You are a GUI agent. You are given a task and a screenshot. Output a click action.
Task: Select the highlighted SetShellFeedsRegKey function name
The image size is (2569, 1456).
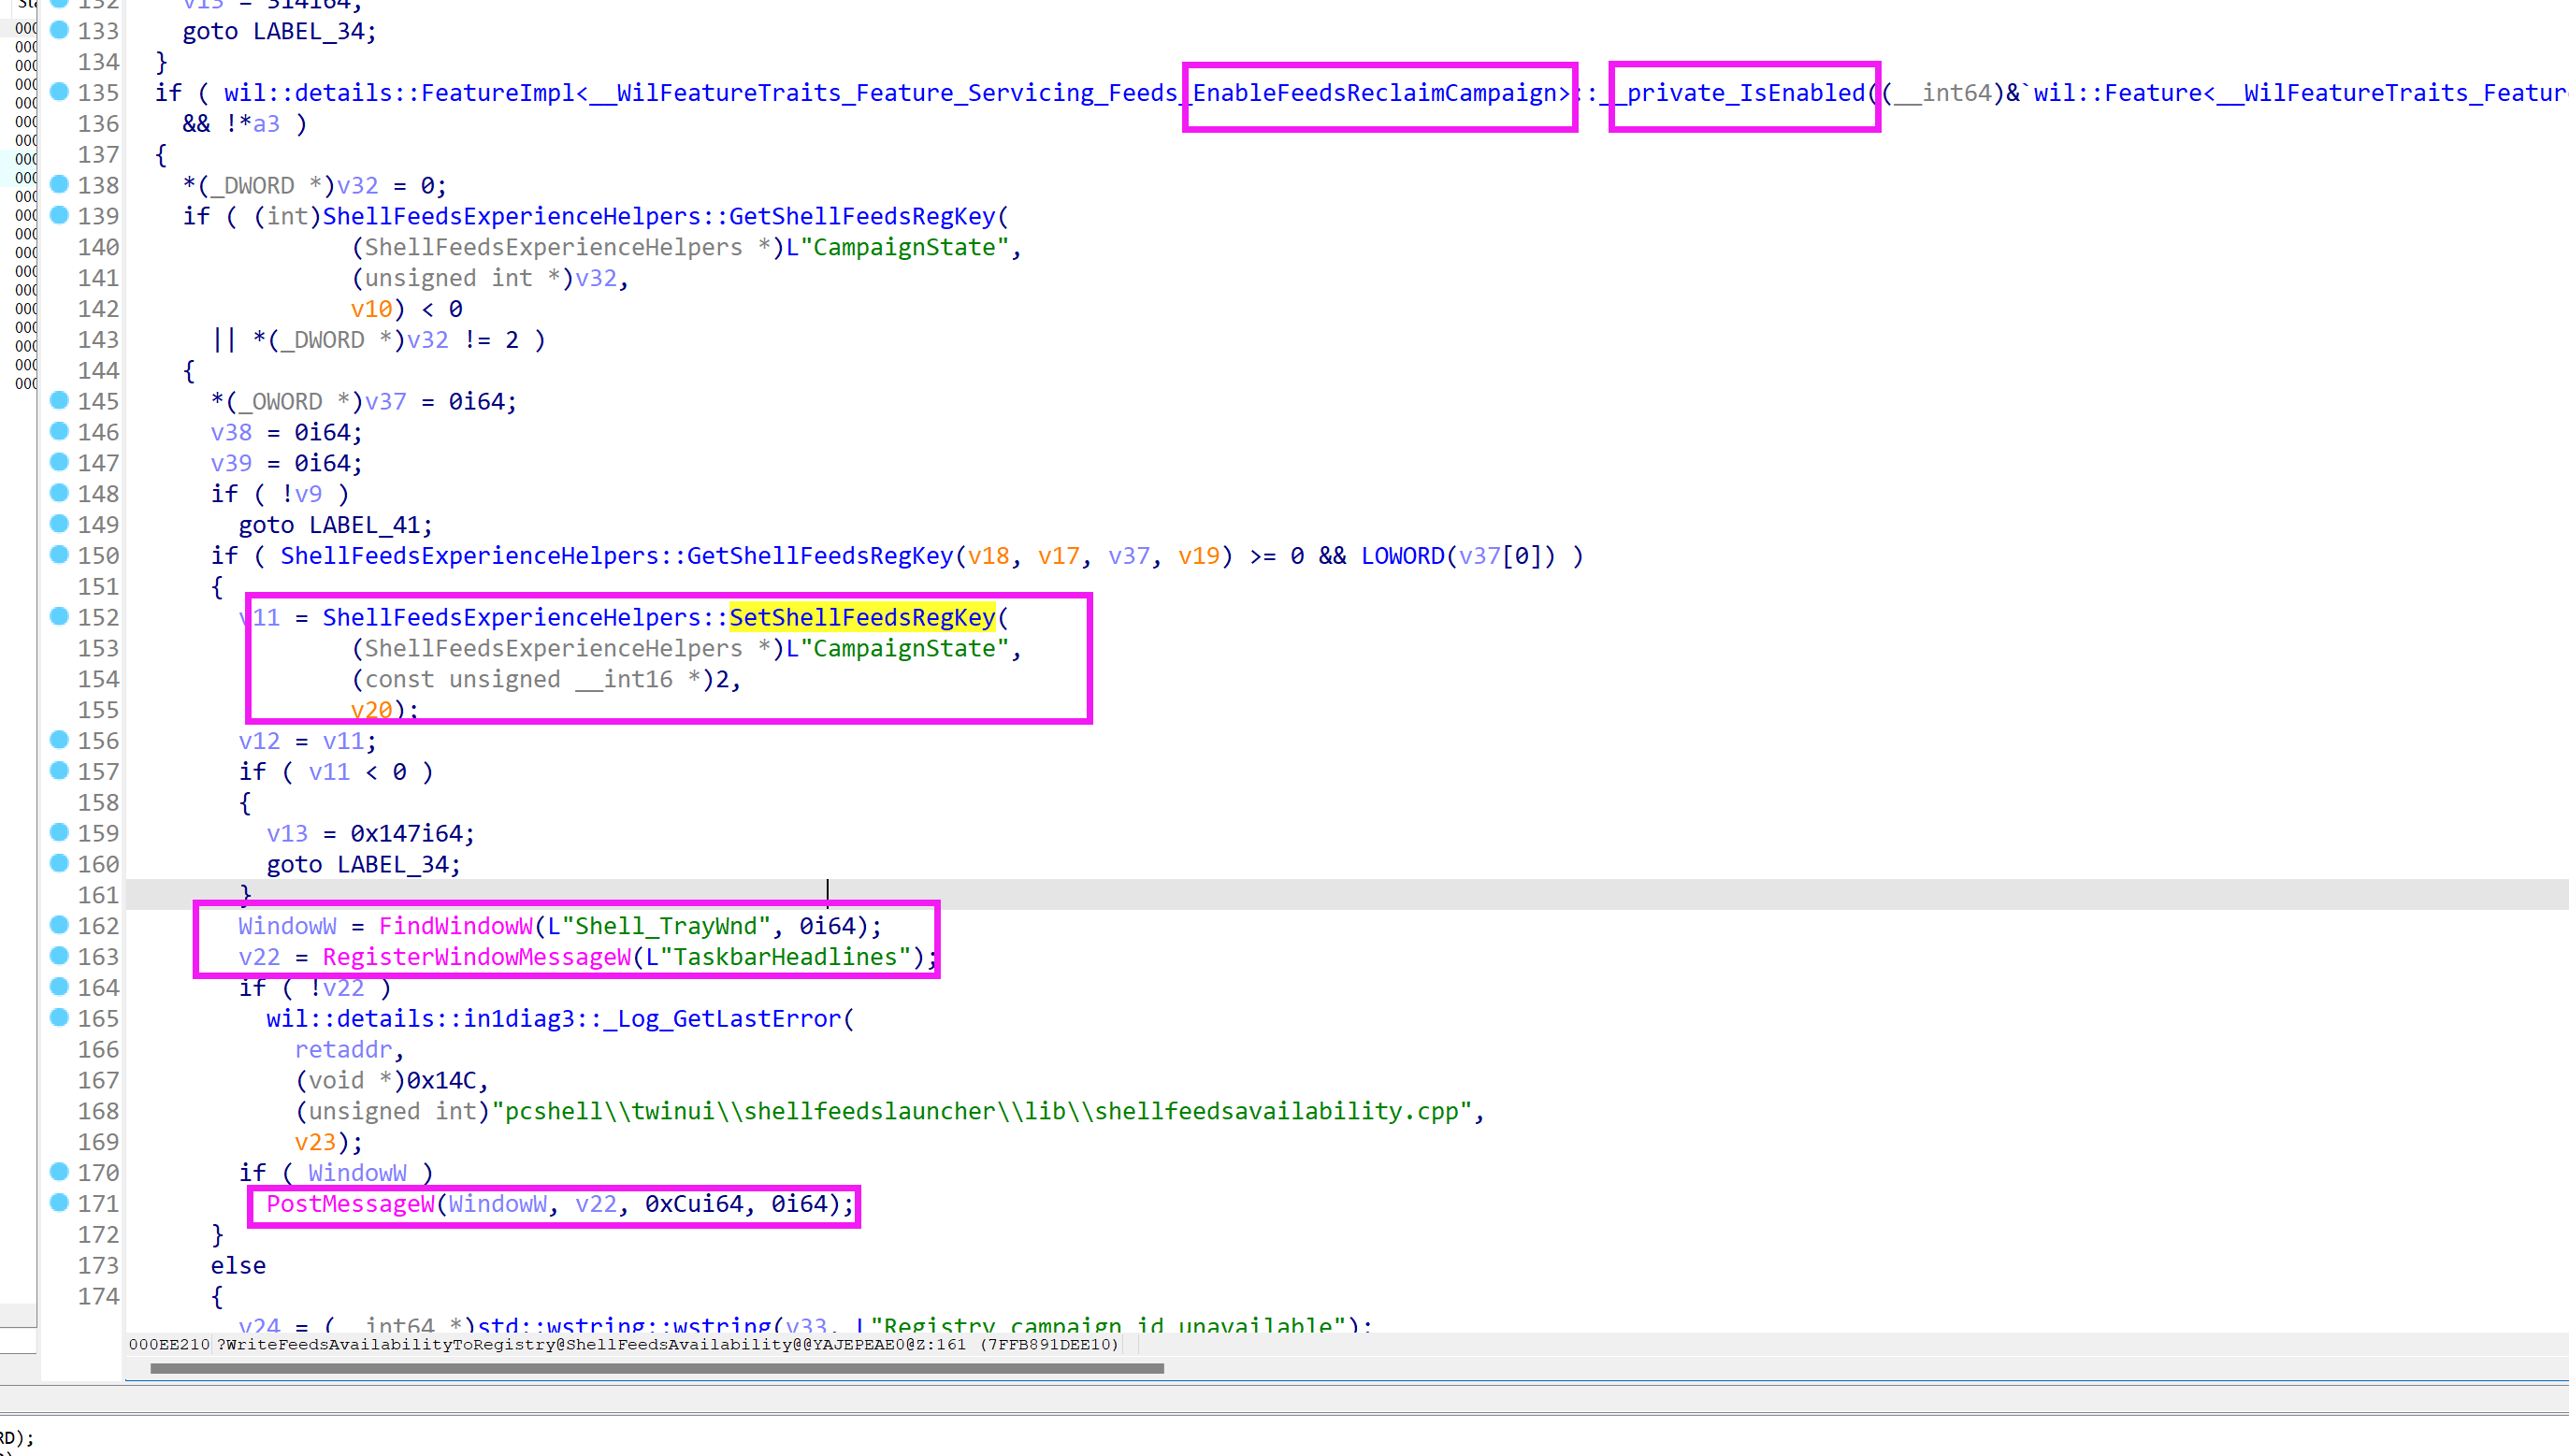tap(861, 617)
